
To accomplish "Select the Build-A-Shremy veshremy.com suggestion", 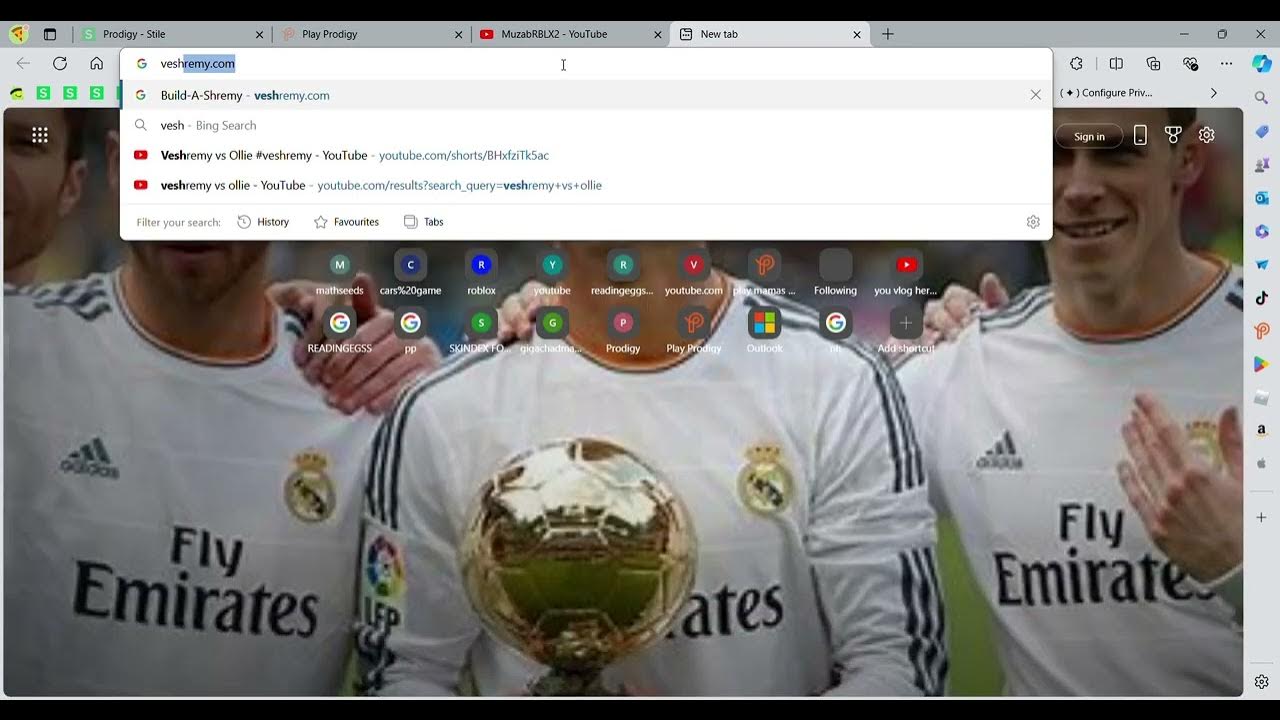I will click(586, 95).
